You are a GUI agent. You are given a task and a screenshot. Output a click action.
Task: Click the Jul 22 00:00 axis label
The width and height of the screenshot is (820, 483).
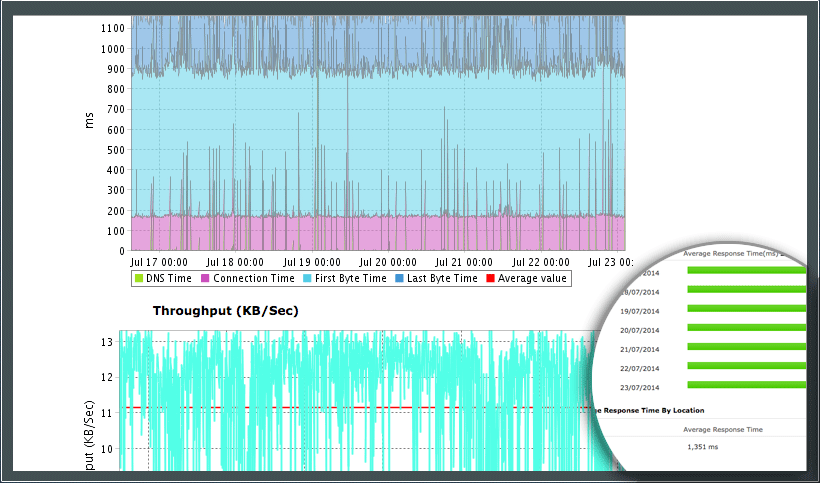[541, 262]
